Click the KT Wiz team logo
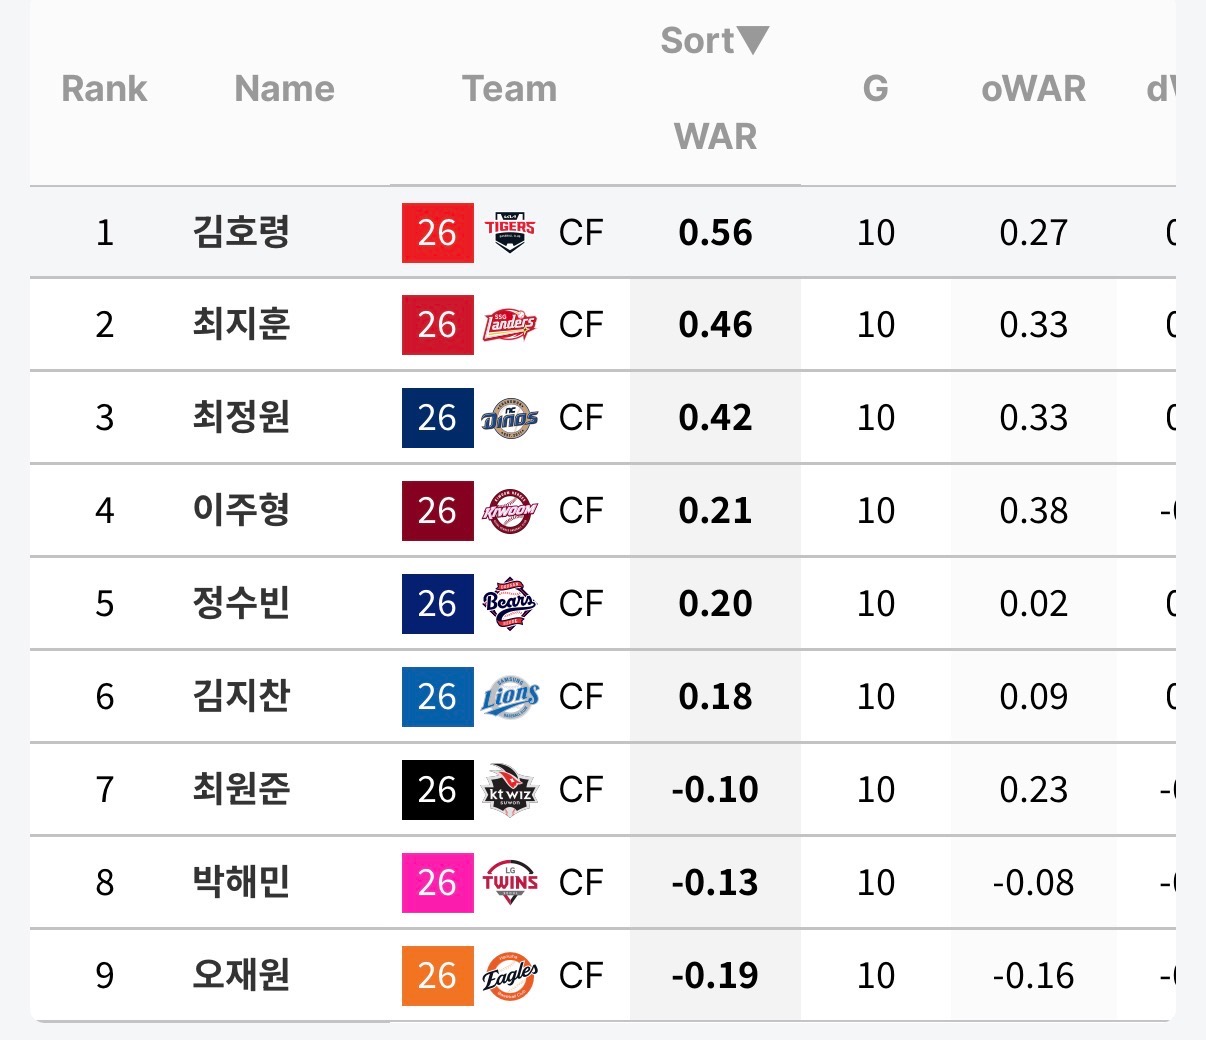This screenshot has height=1040, width=1206. [510, 790]
